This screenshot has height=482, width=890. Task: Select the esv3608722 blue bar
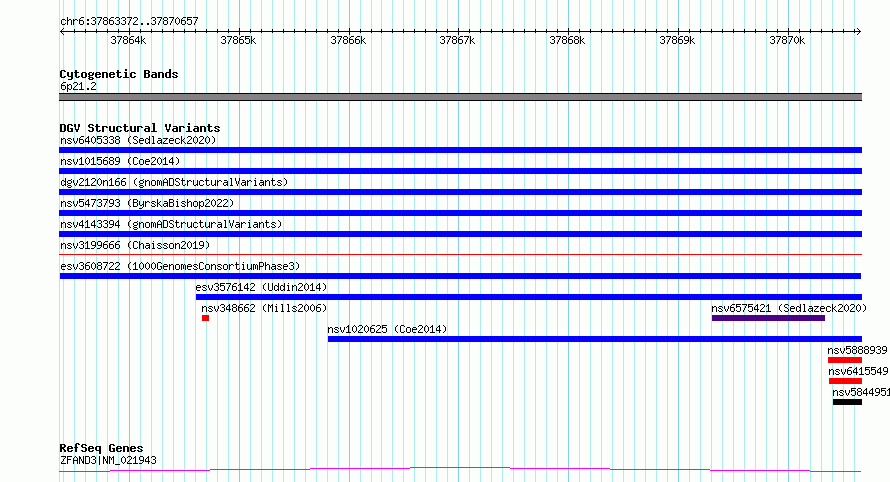460,276
